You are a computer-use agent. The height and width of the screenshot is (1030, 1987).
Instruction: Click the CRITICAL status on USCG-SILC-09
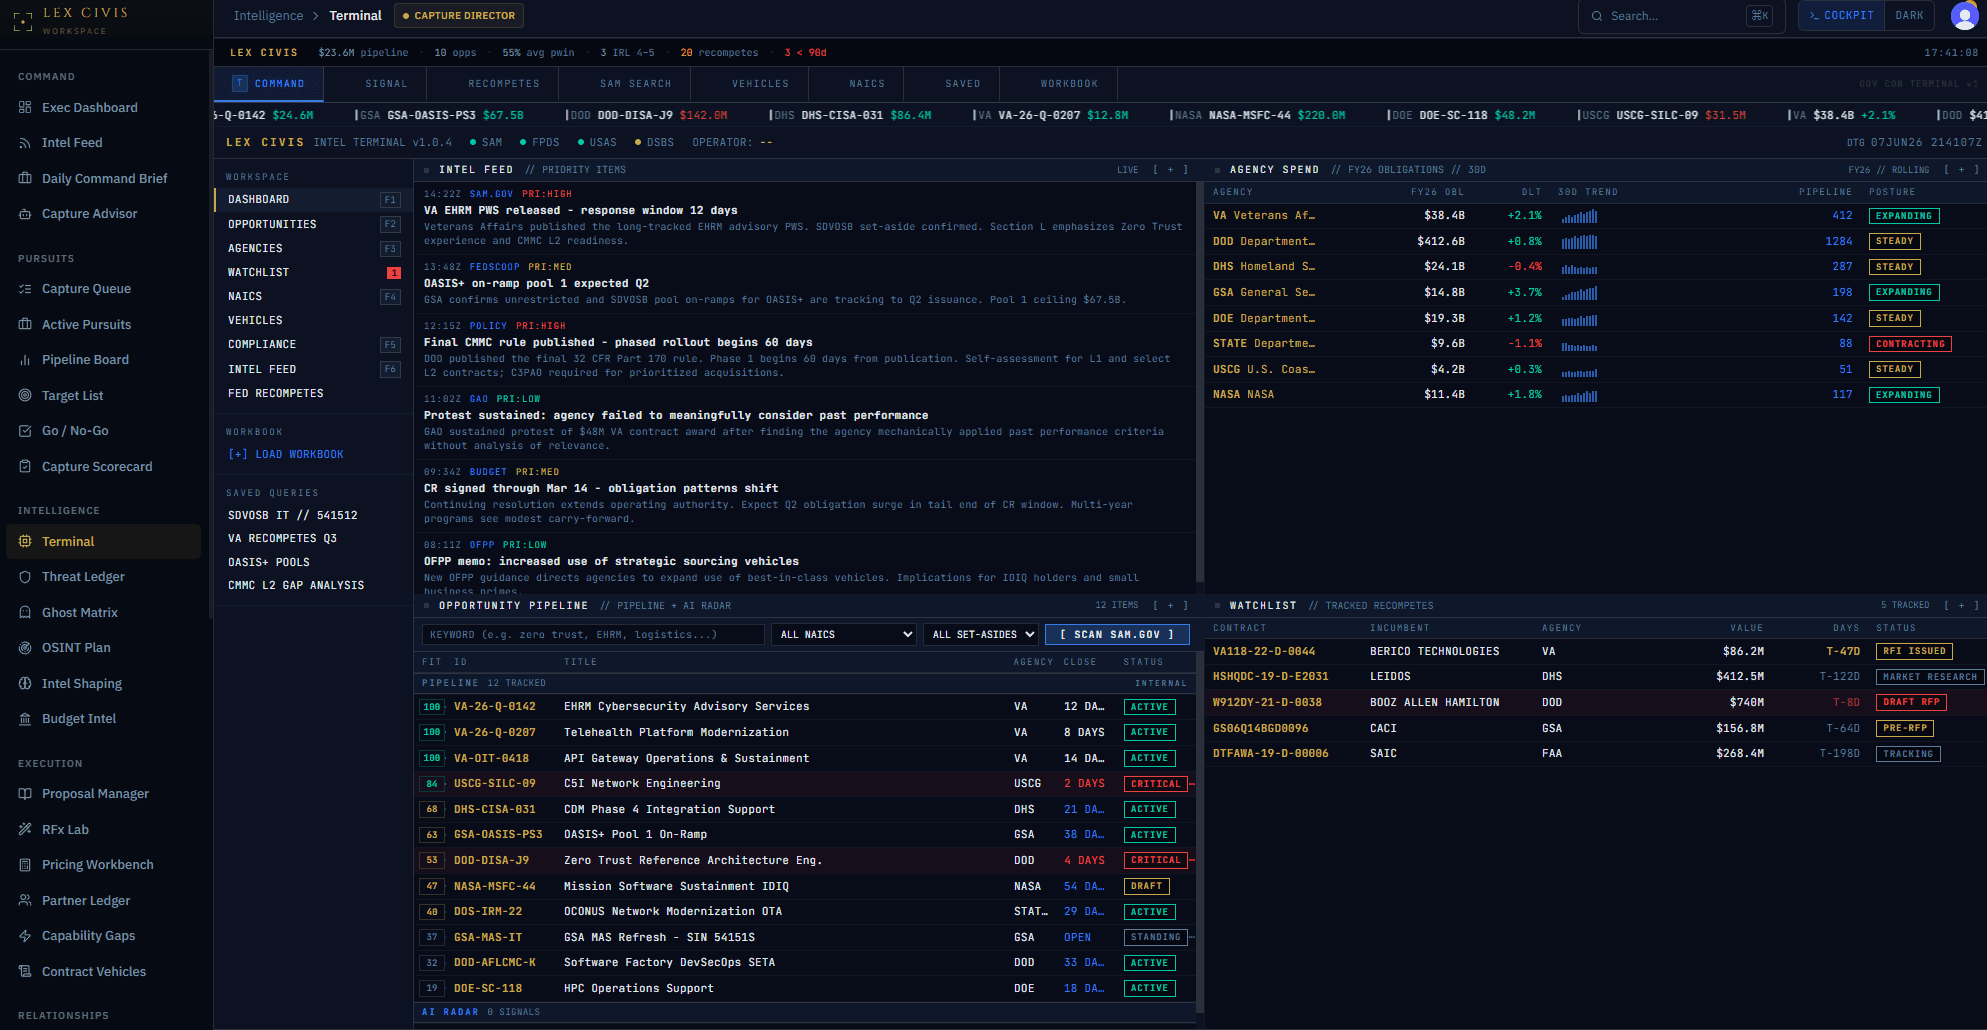click(x=1156, y=784)
